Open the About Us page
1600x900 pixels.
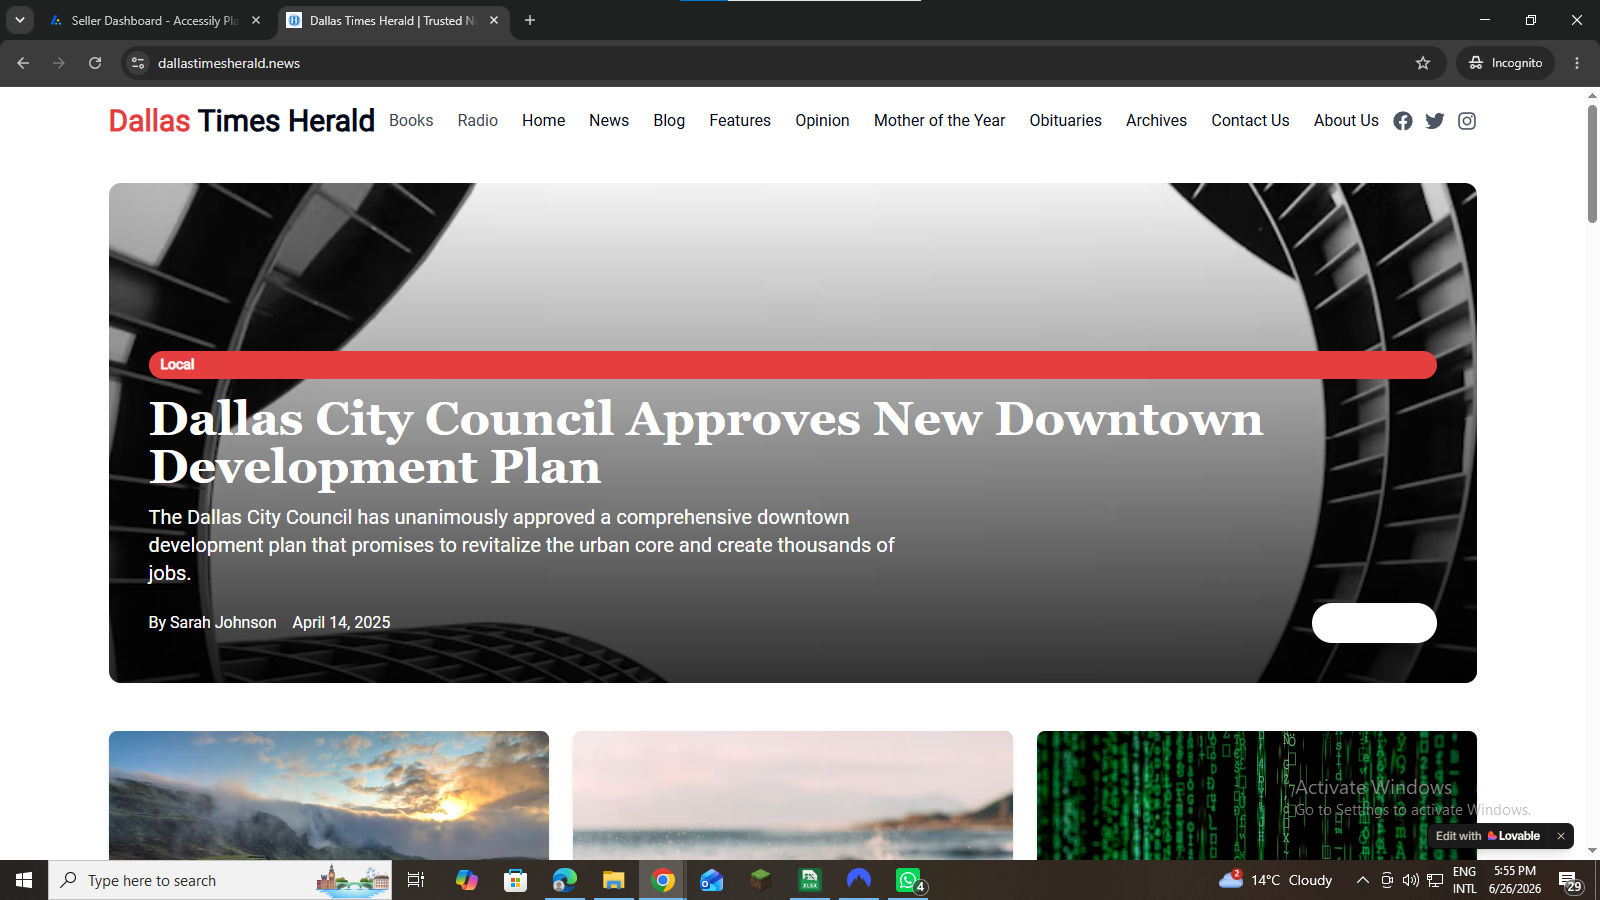(1346, 120)
